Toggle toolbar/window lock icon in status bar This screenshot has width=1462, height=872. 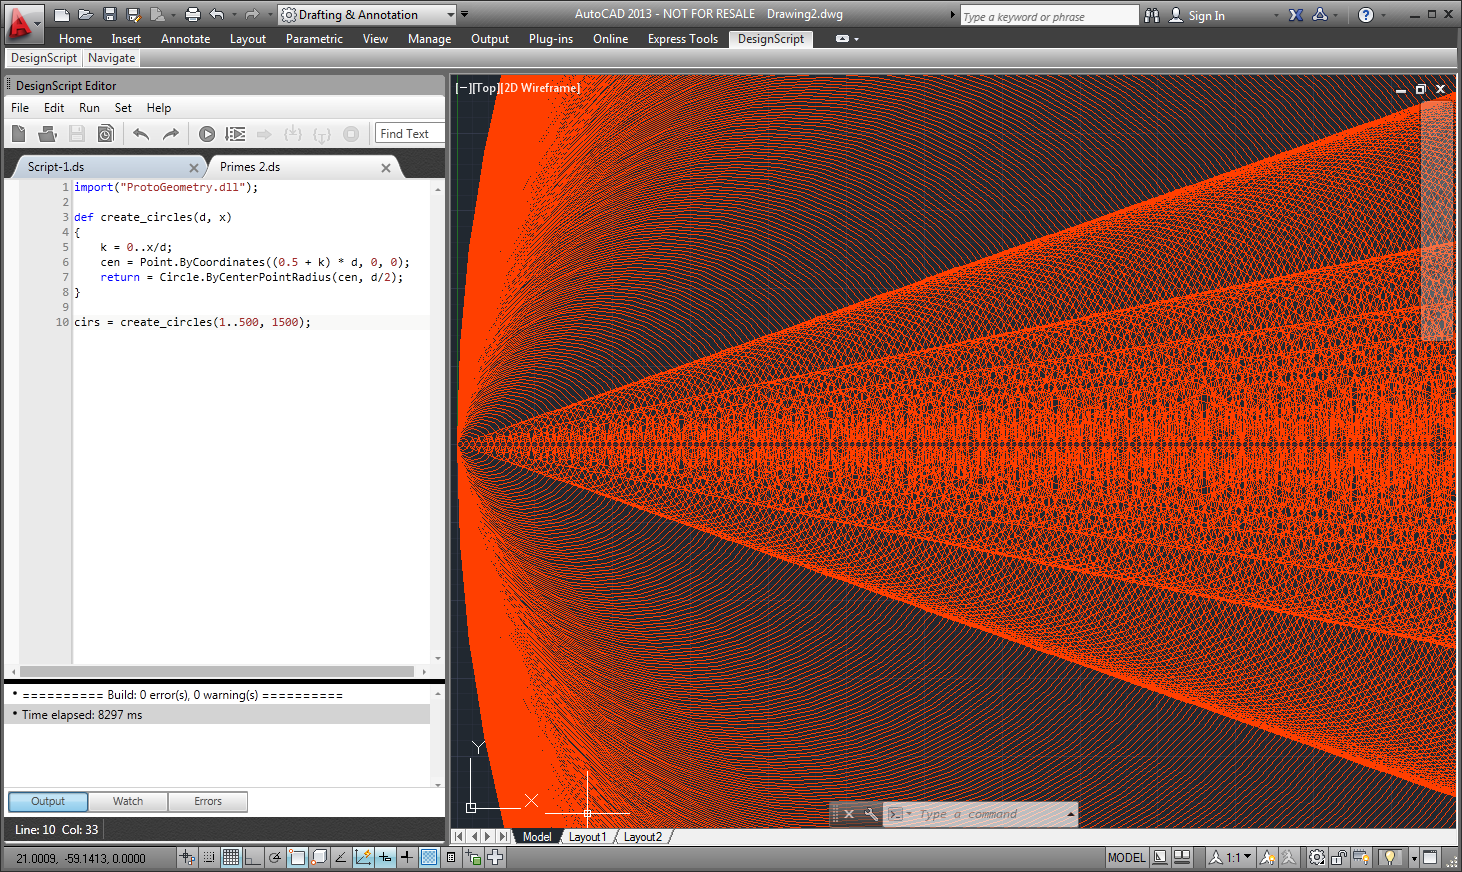pyautogui.click(x=1340, y=857)
